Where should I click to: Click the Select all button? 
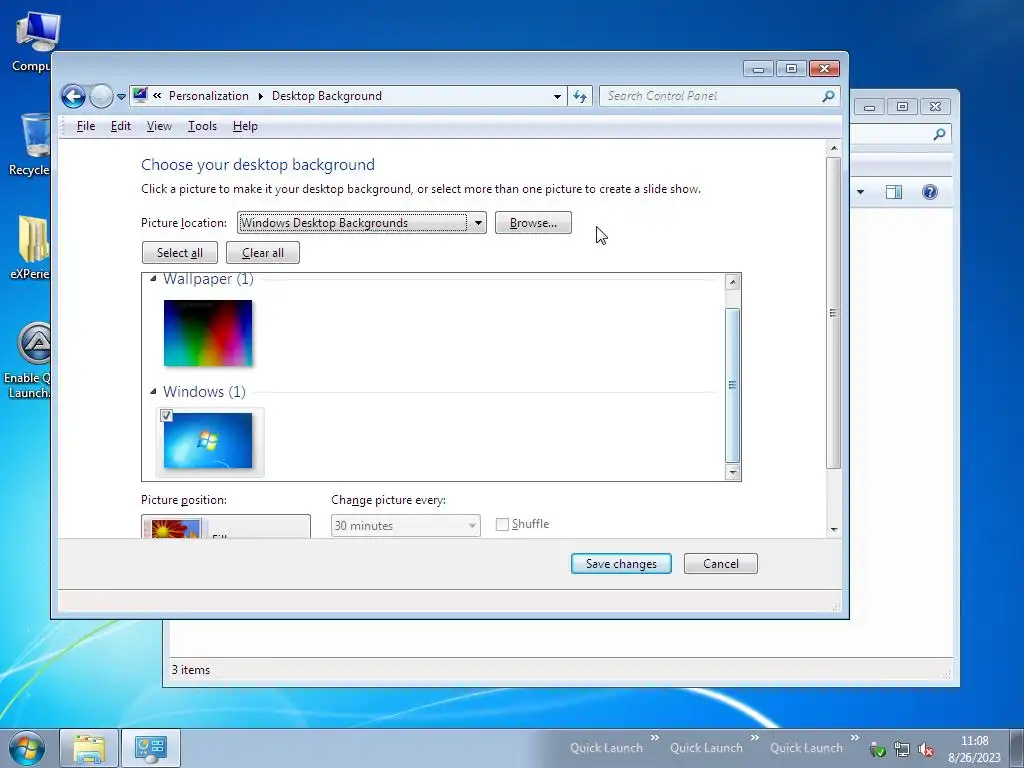click(x=180, y=253)
